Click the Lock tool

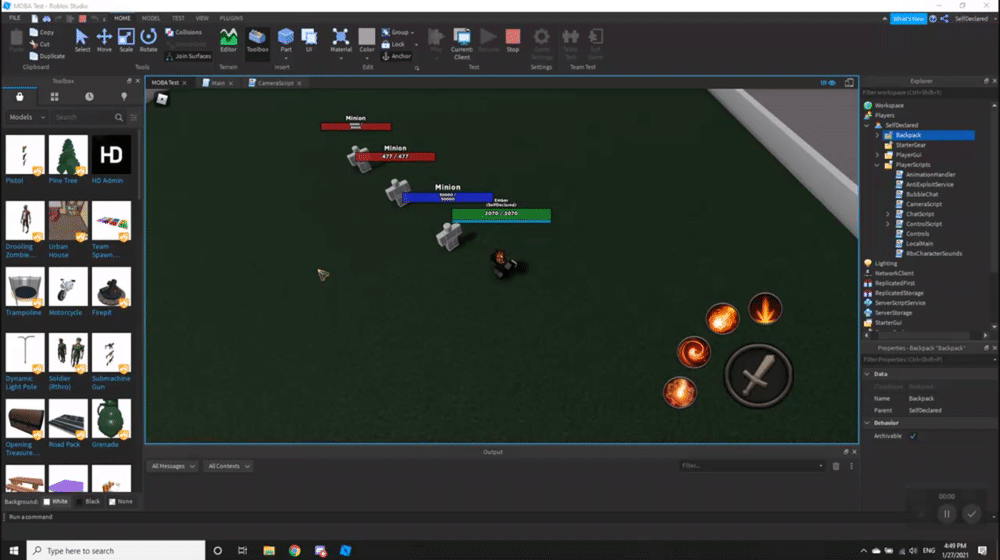point(393,44)
